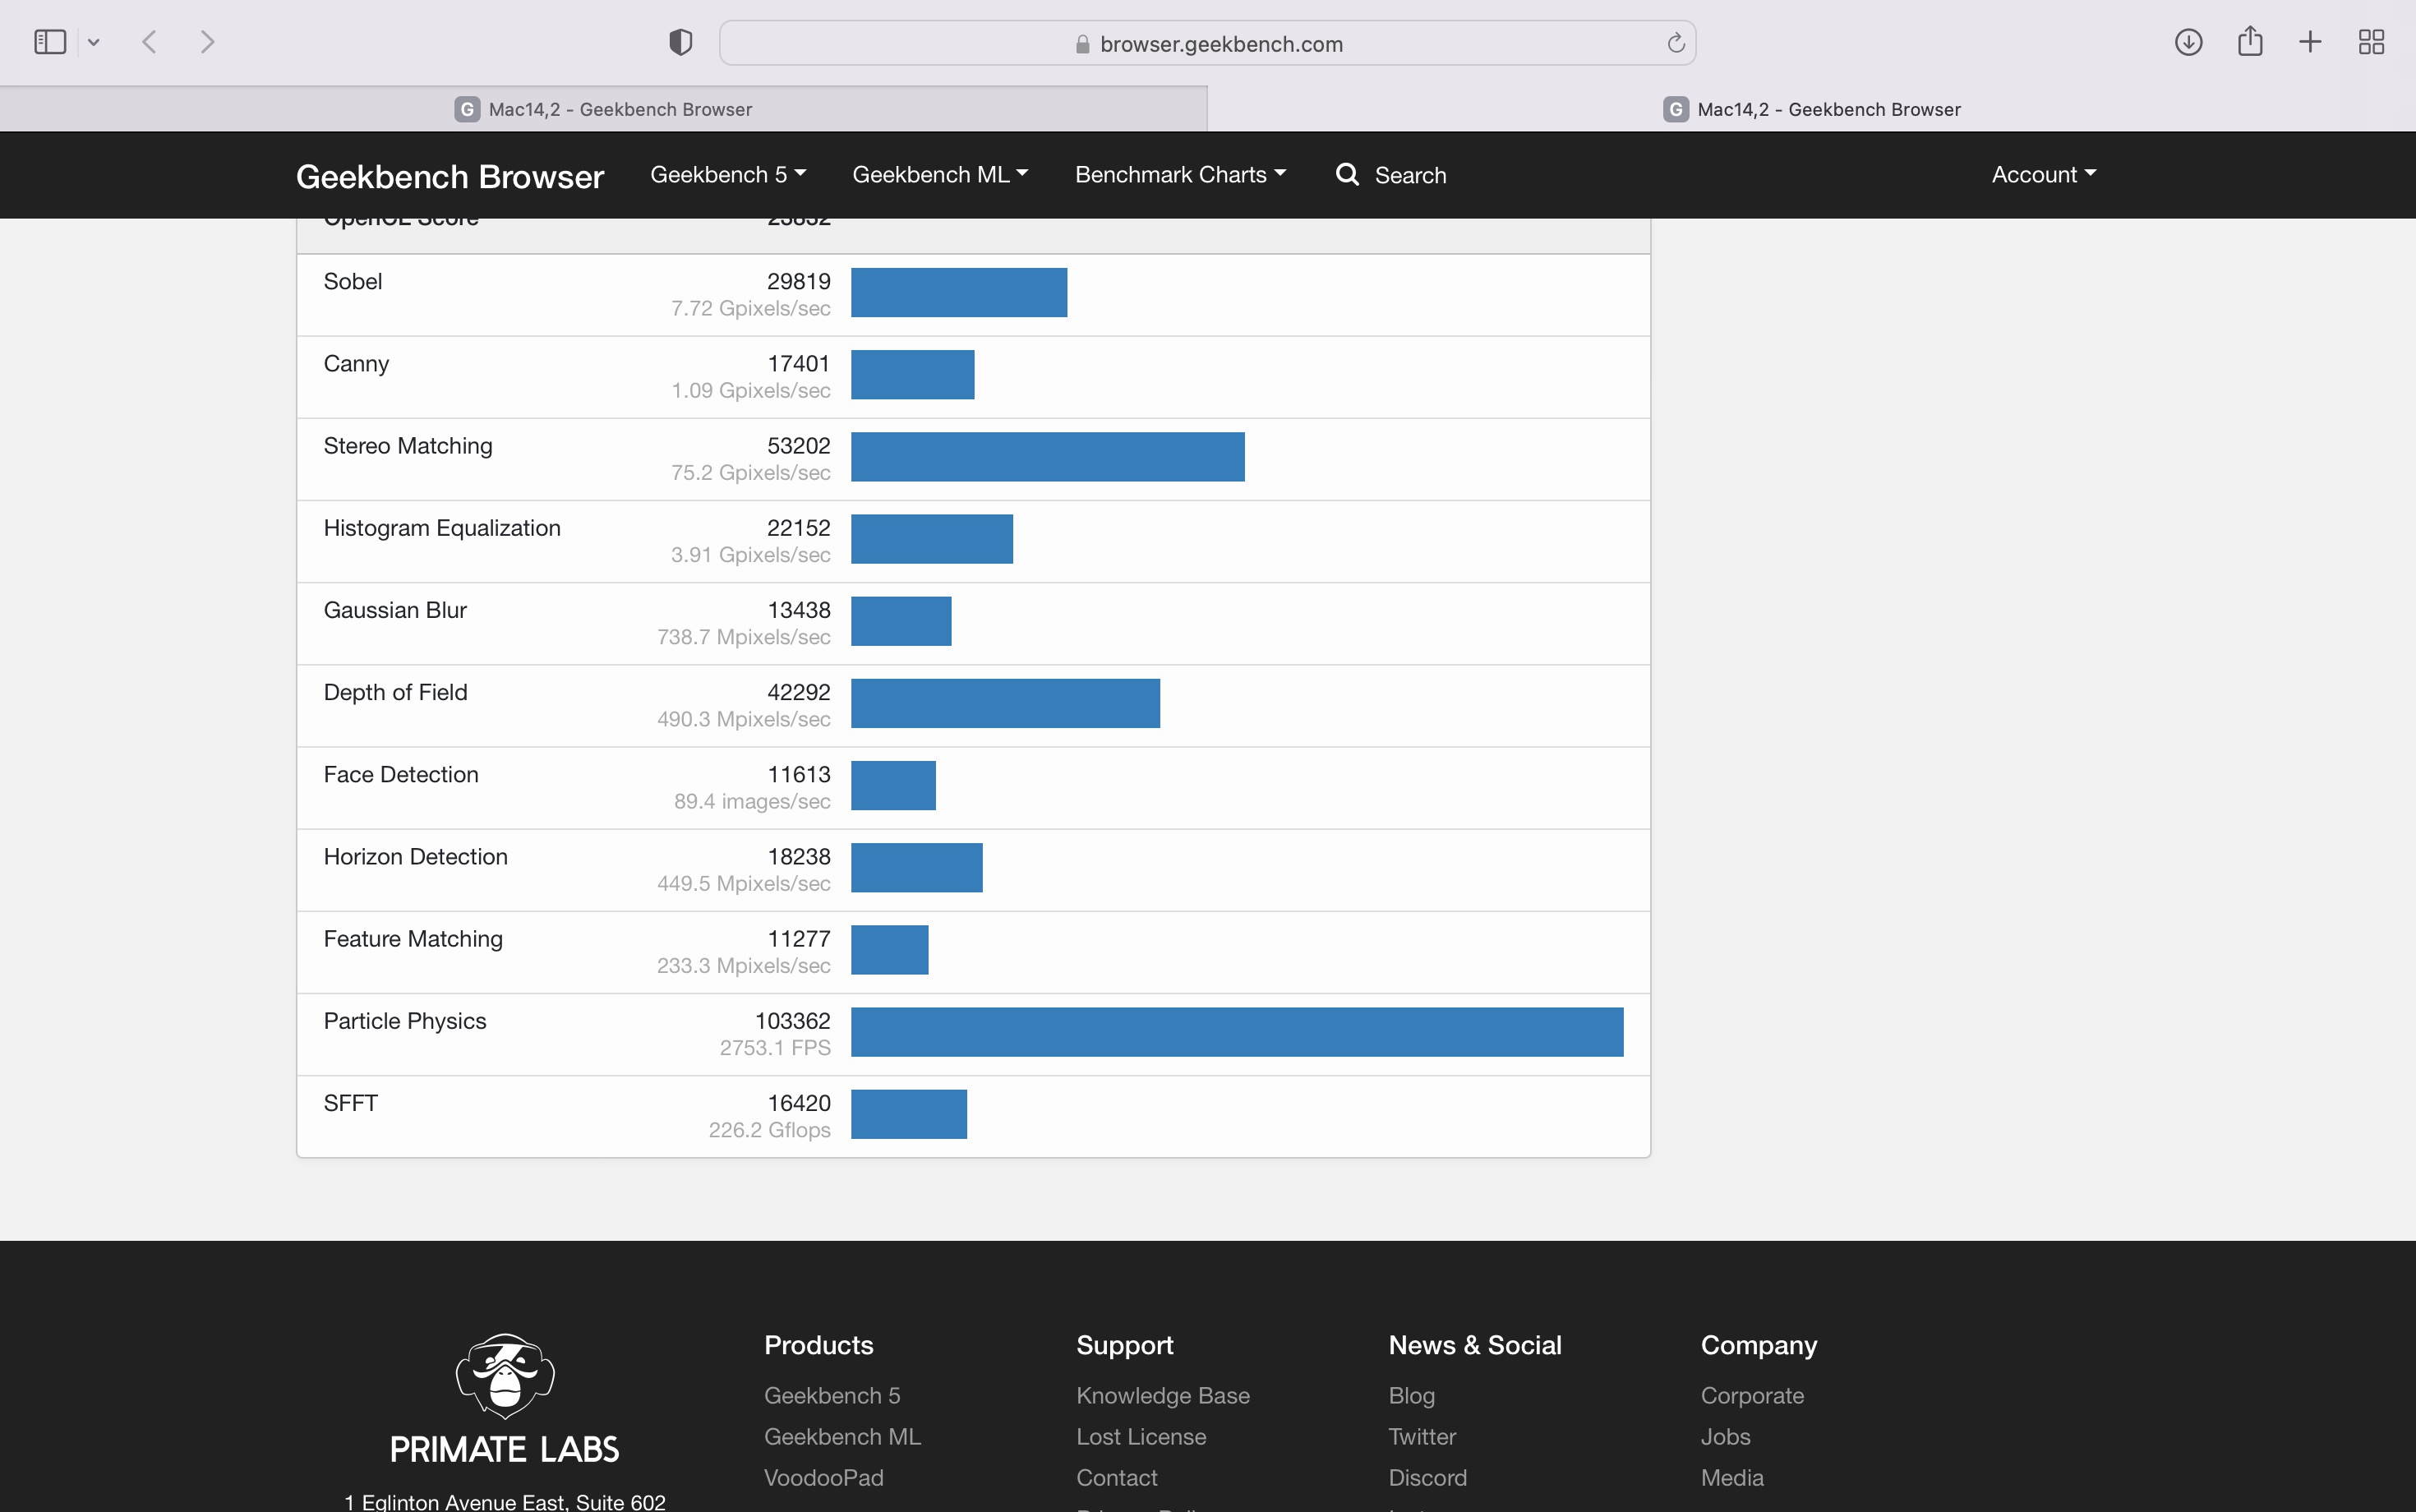This screenshot has height=1512, width=2416.
Task: Show downloads with the download icon
Action: click(2188, 42)
